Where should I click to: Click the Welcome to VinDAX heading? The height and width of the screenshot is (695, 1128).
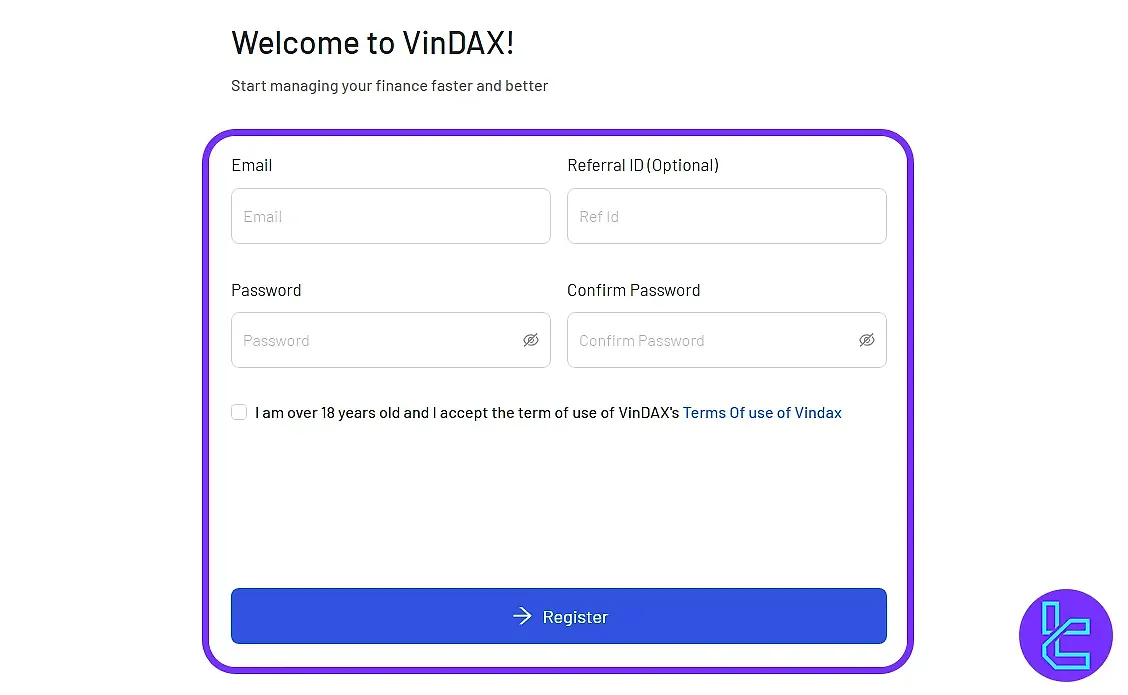pos(373,42)
